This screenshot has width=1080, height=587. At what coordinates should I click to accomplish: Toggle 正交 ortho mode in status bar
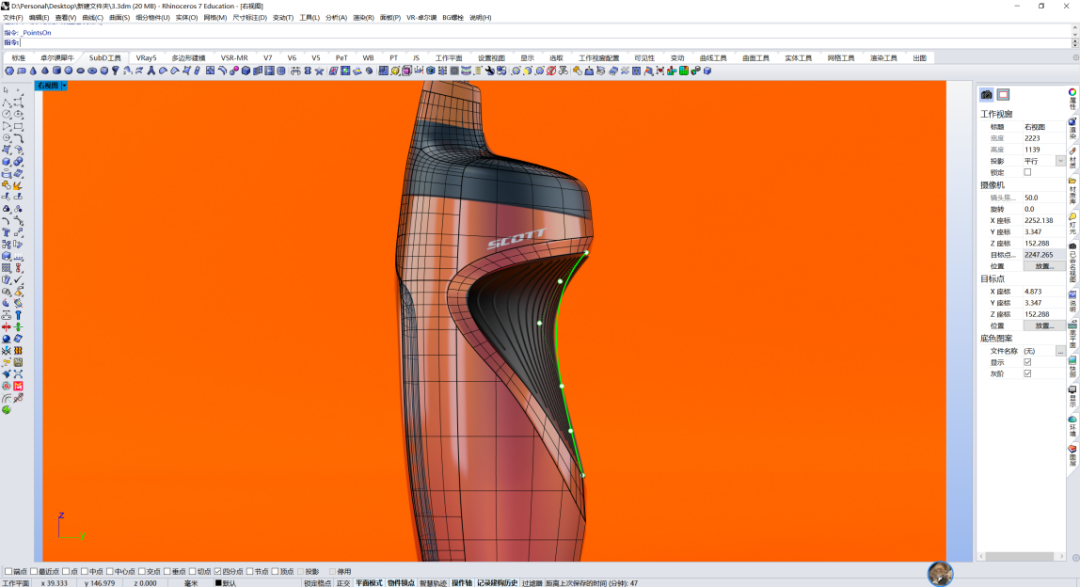[x=343, y=583]
